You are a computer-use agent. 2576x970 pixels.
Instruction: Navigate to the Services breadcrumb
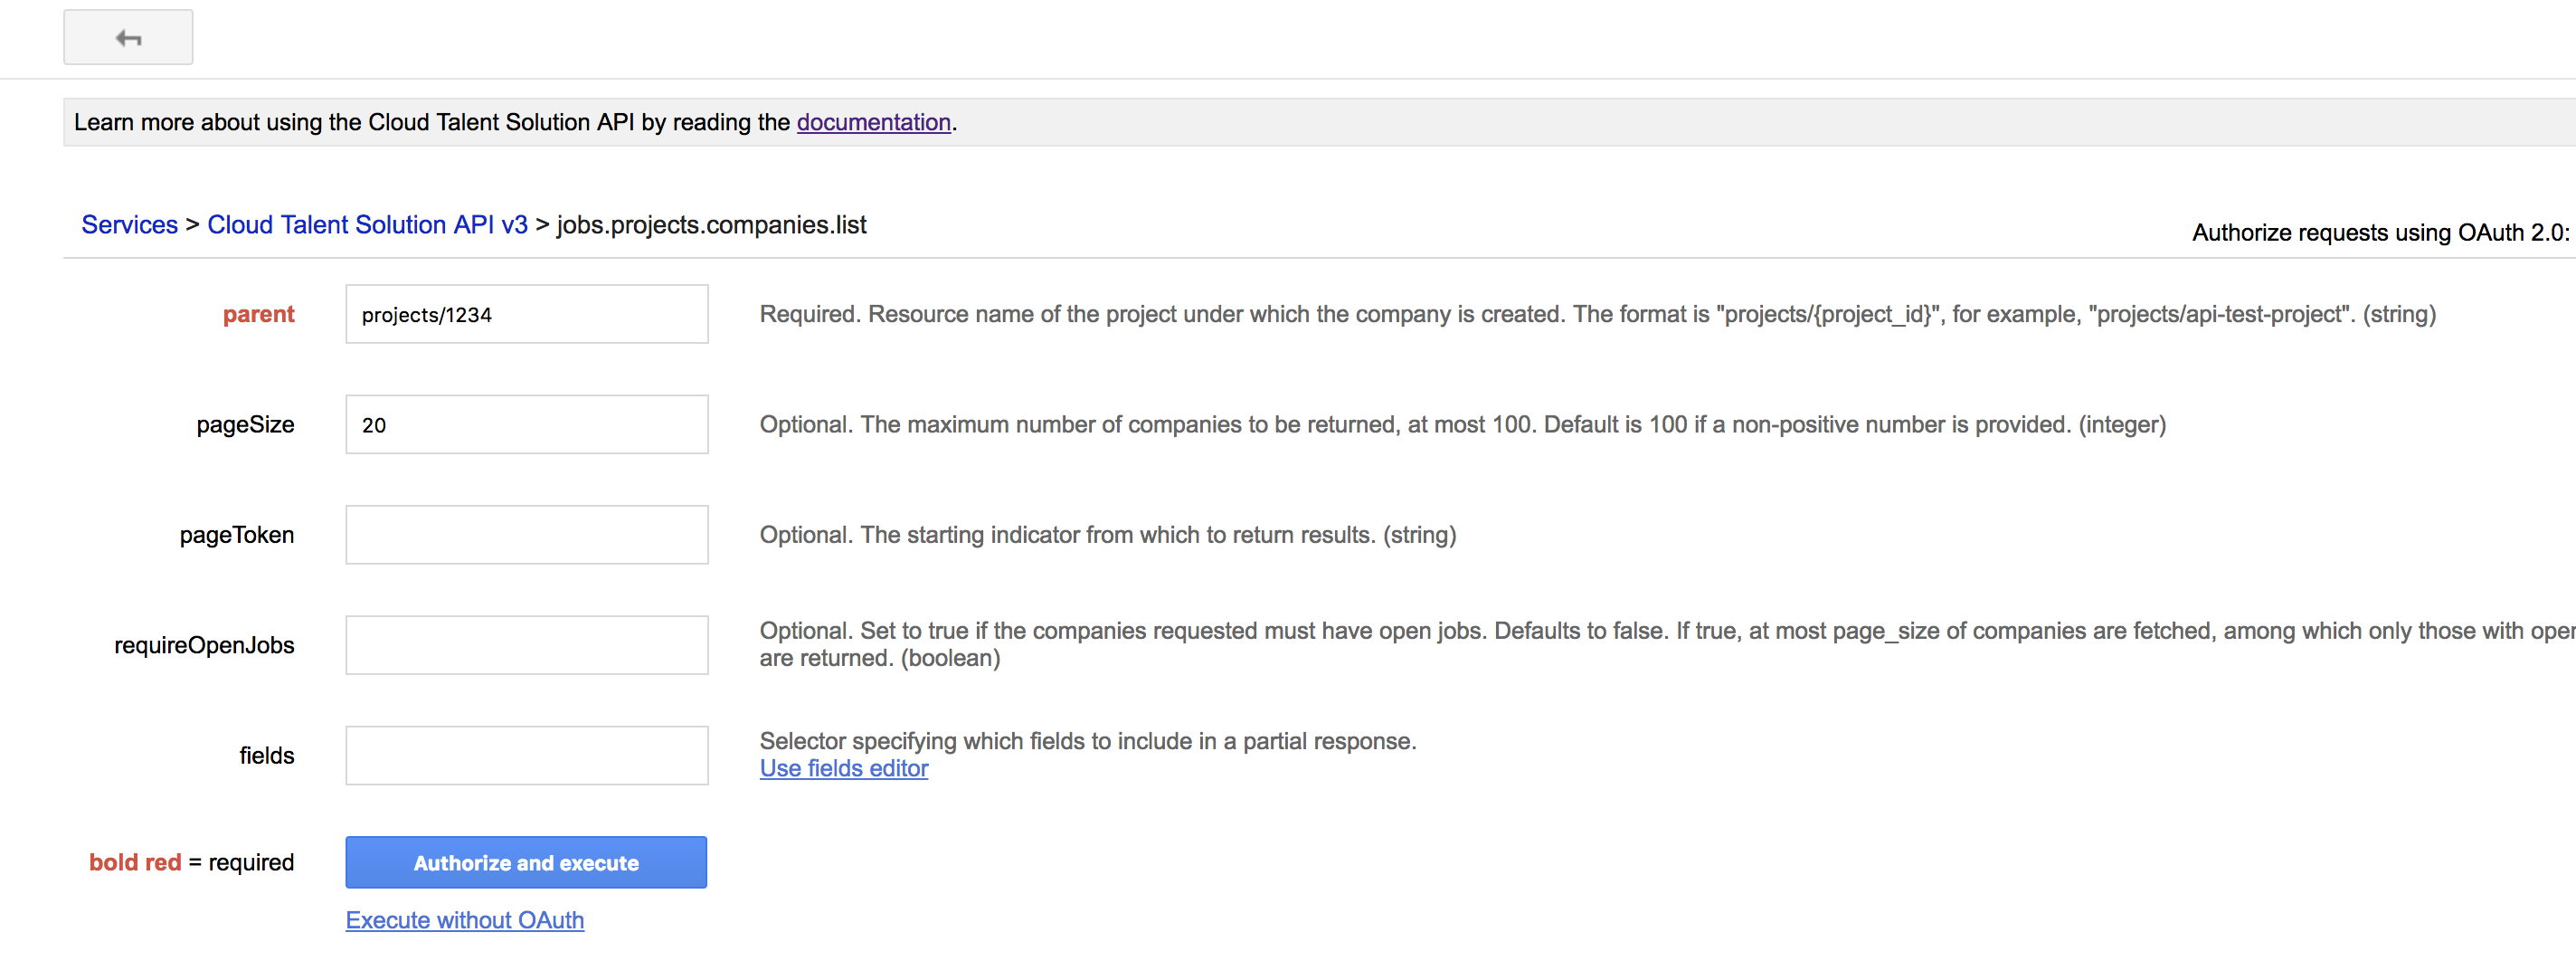[128, 224]
